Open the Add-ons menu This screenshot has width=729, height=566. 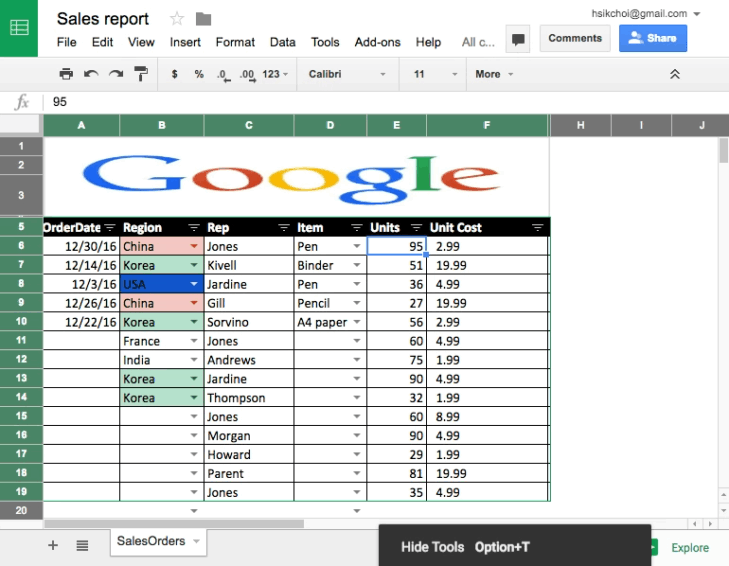378,42
